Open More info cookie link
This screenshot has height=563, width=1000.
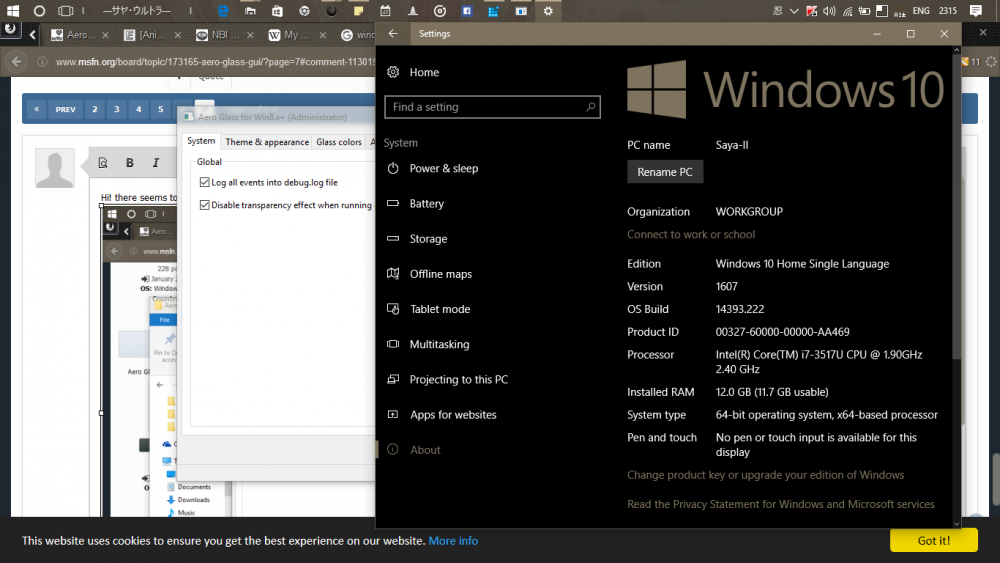(453, 541)
